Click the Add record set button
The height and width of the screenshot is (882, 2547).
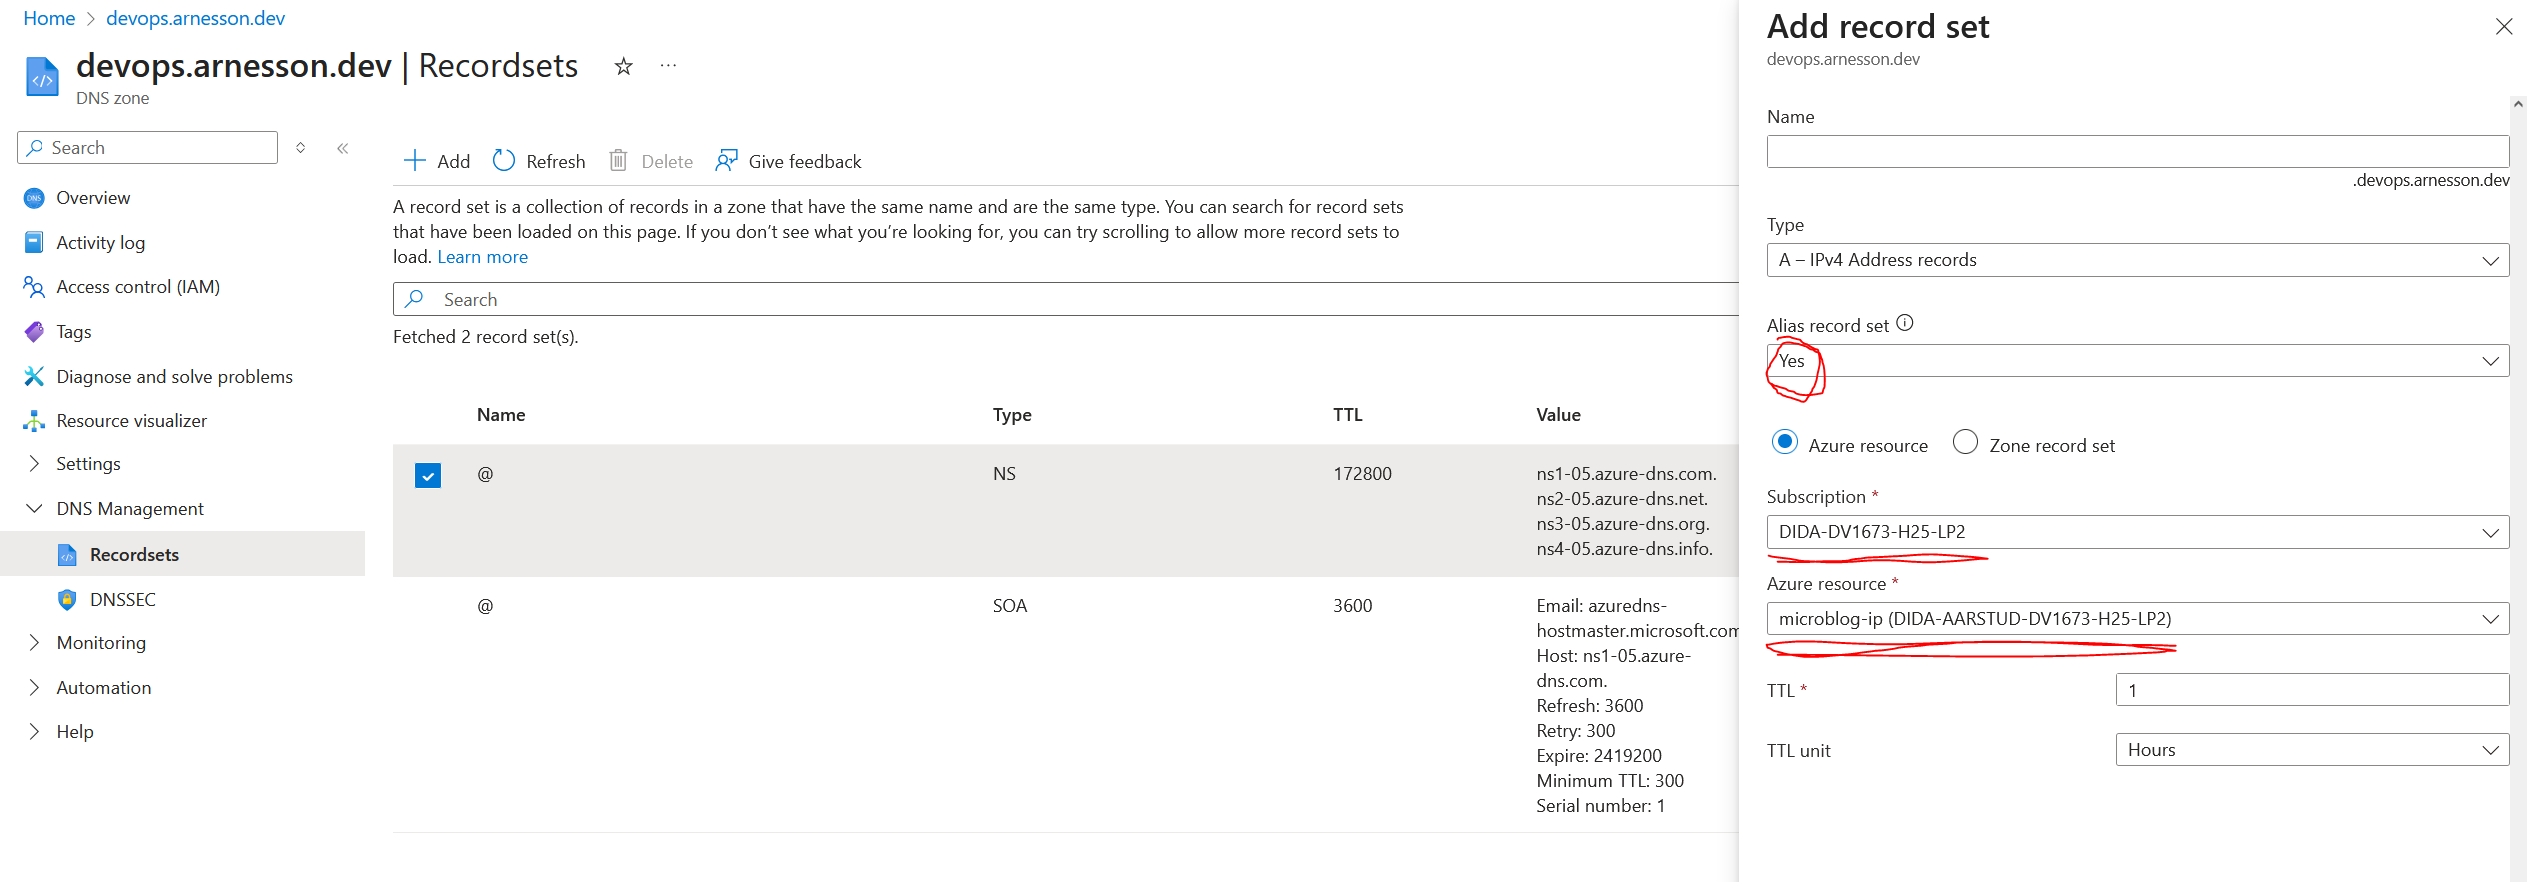tap(436, 161)
